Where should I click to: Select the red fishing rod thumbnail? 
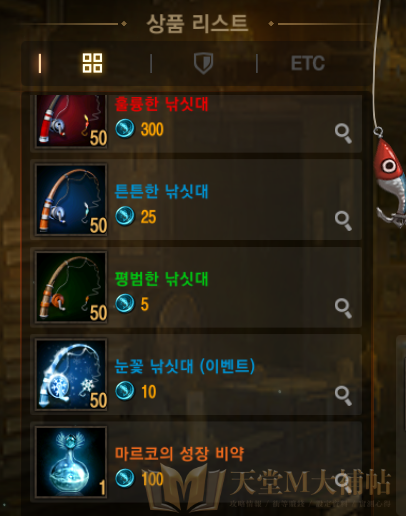71,121
